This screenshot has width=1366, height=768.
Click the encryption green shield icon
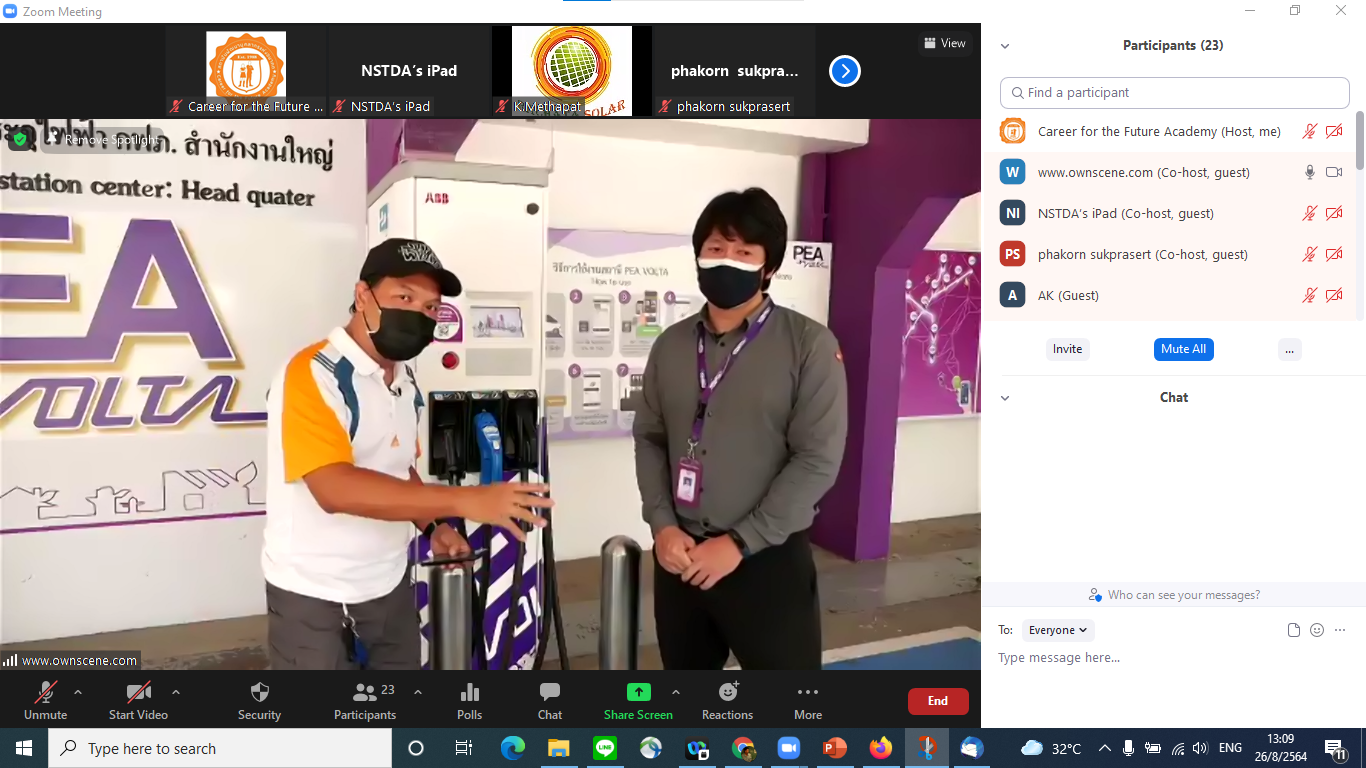(19, 140)
